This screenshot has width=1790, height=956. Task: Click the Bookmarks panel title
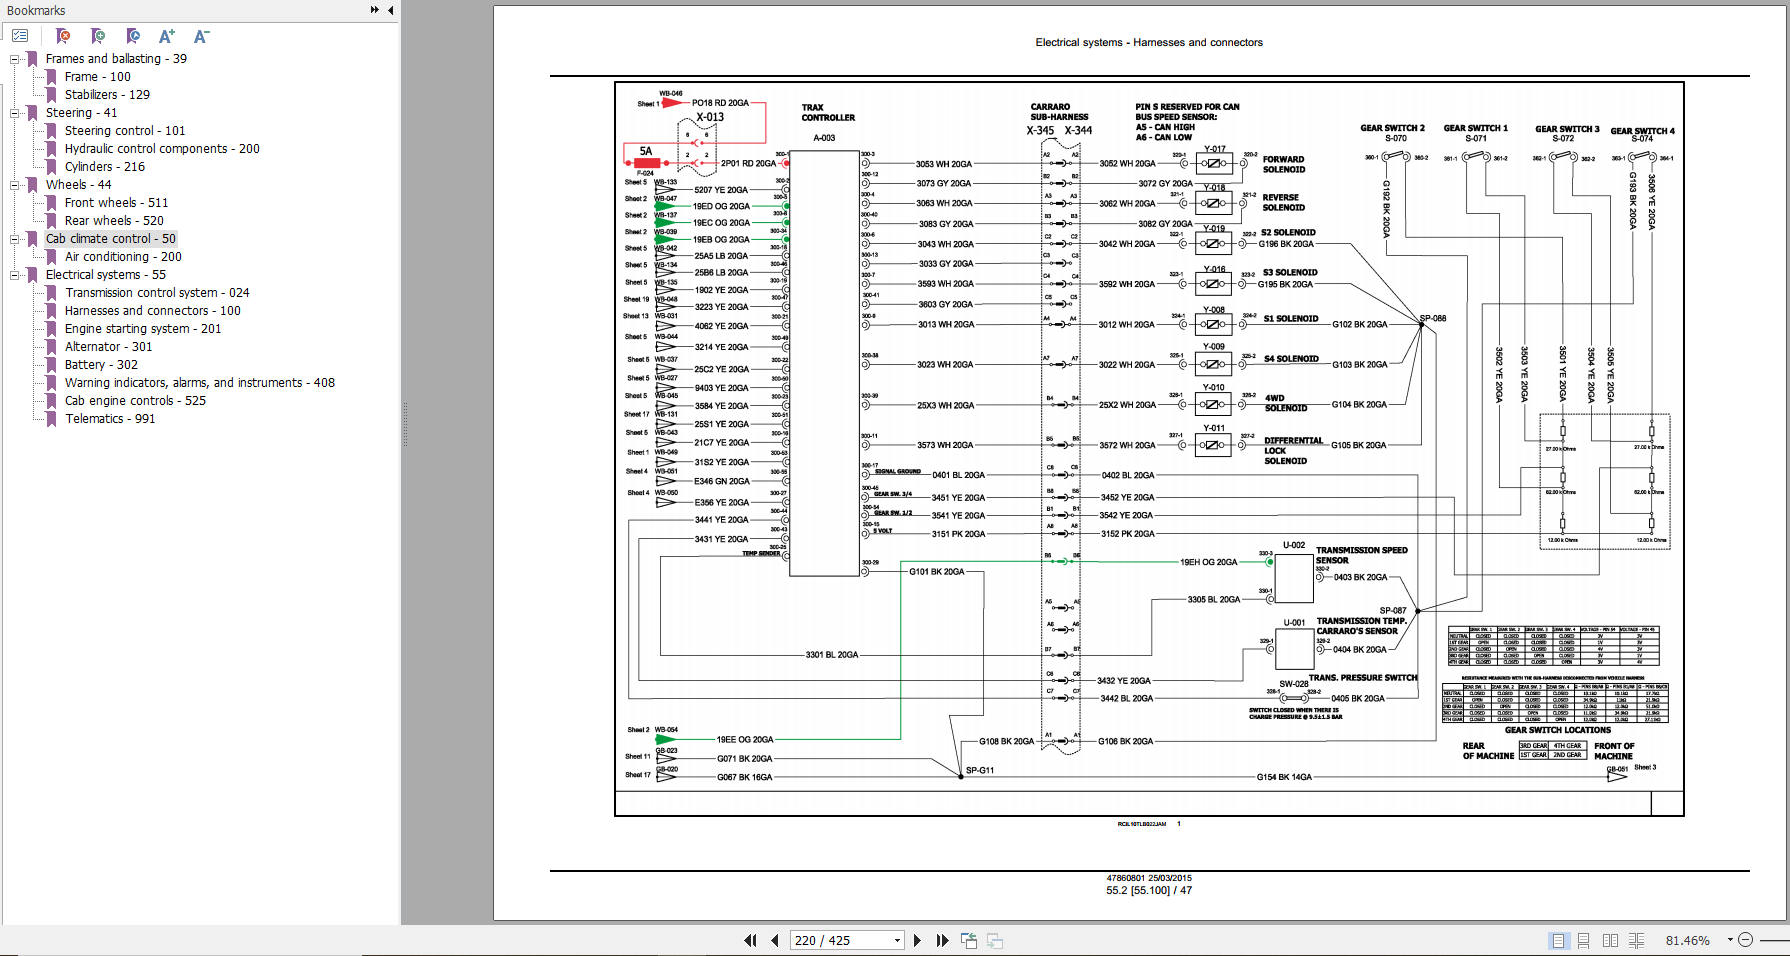36,10
